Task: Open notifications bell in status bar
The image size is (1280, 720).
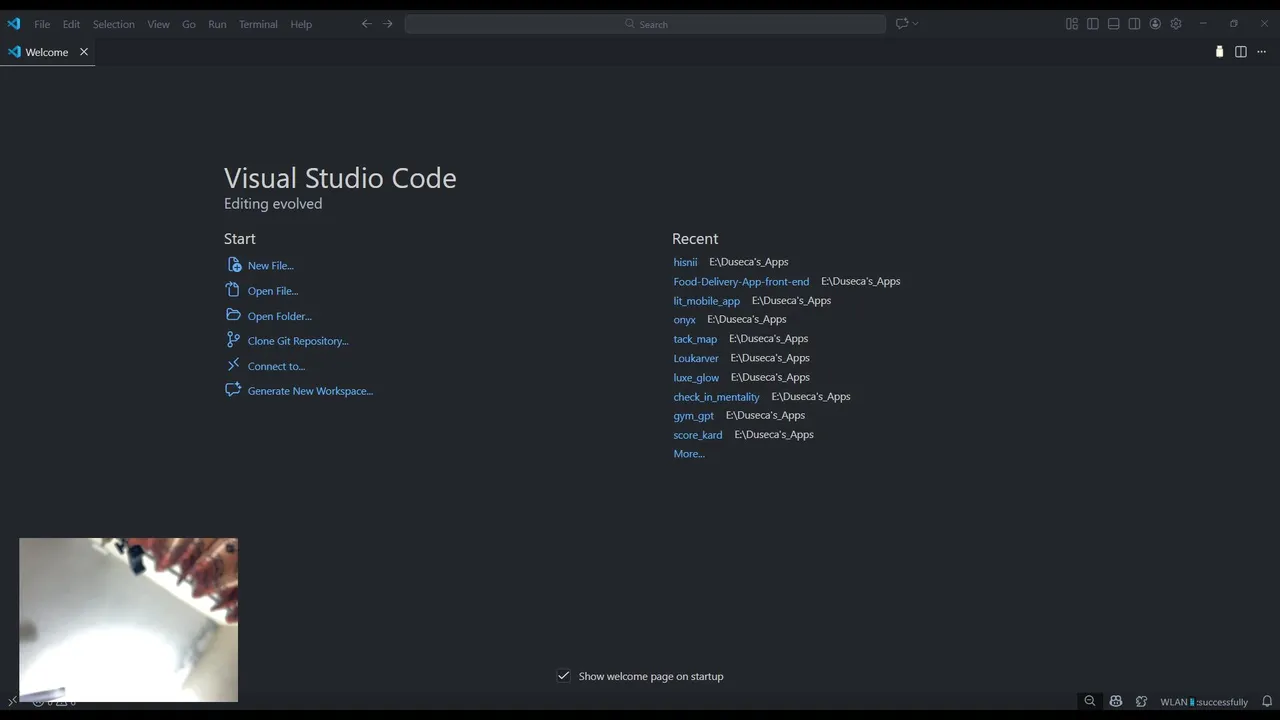Action: pyautogui.click(x=1267, y=701)
